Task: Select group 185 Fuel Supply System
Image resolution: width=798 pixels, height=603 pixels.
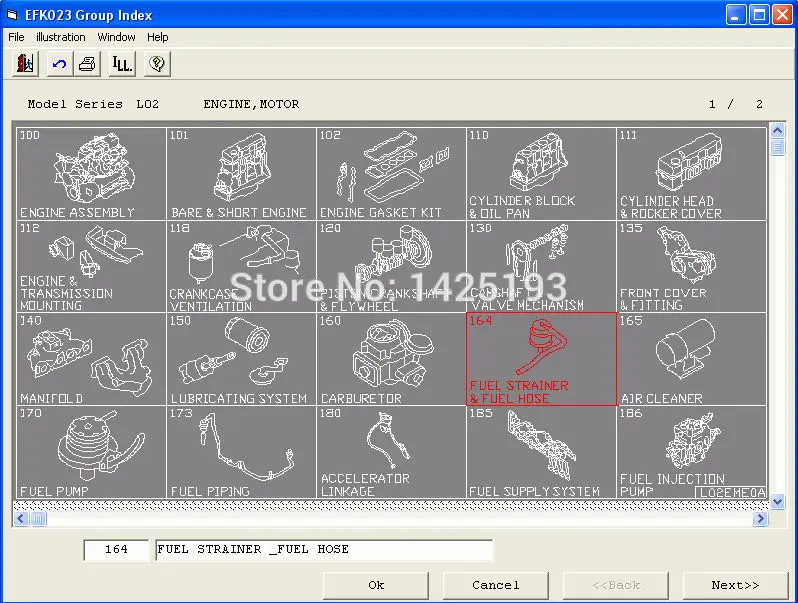Action: coord(542,452)
